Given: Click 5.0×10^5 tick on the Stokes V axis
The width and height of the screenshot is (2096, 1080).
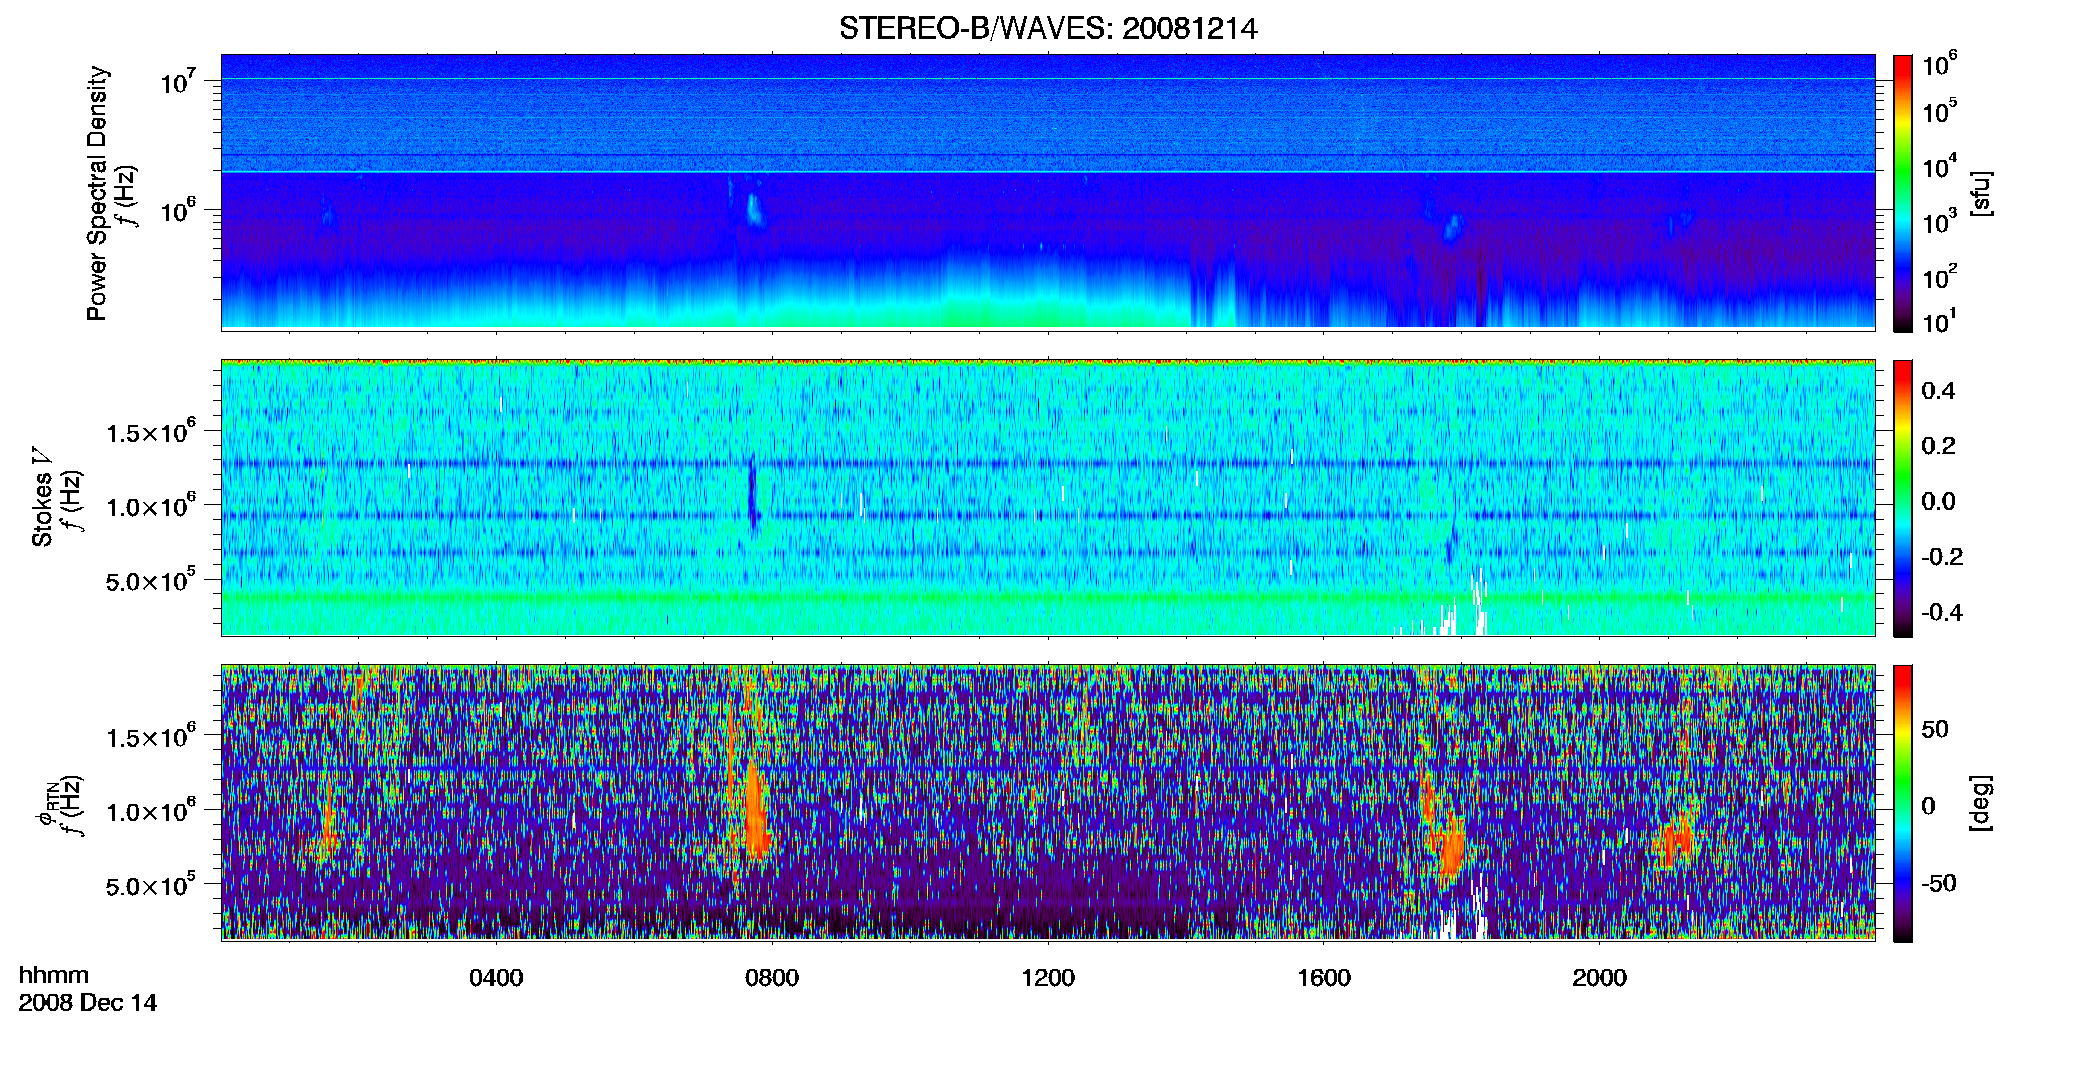Looking at the screenshot, I should point(151,579).
